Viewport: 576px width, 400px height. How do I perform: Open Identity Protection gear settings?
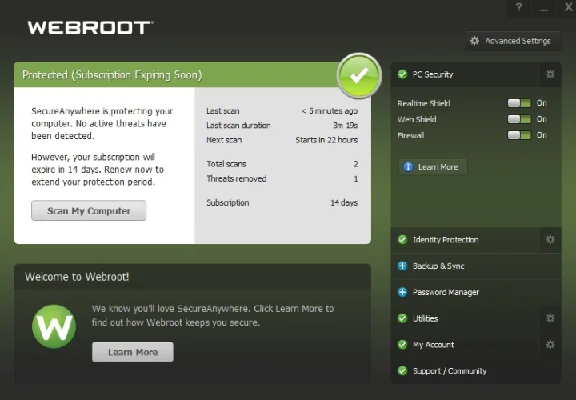[x=550, y=240]
